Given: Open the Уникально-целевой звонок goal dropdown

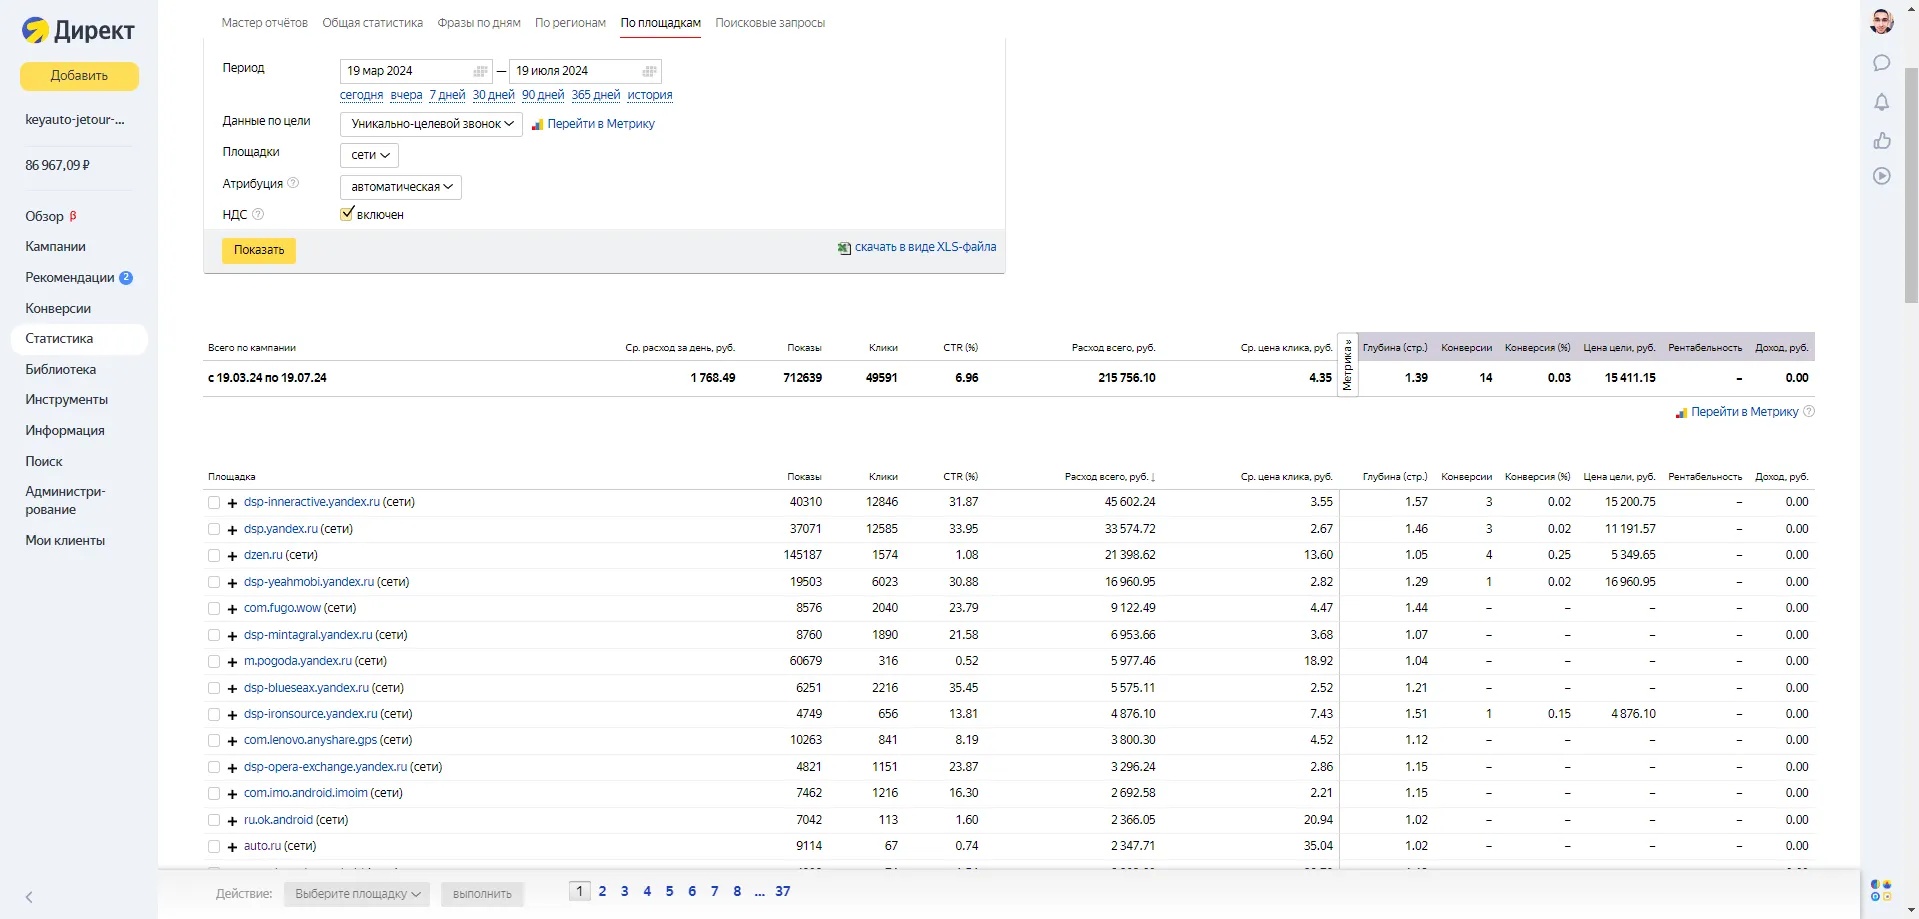Looking at the screenshot, I should point(431,124).
